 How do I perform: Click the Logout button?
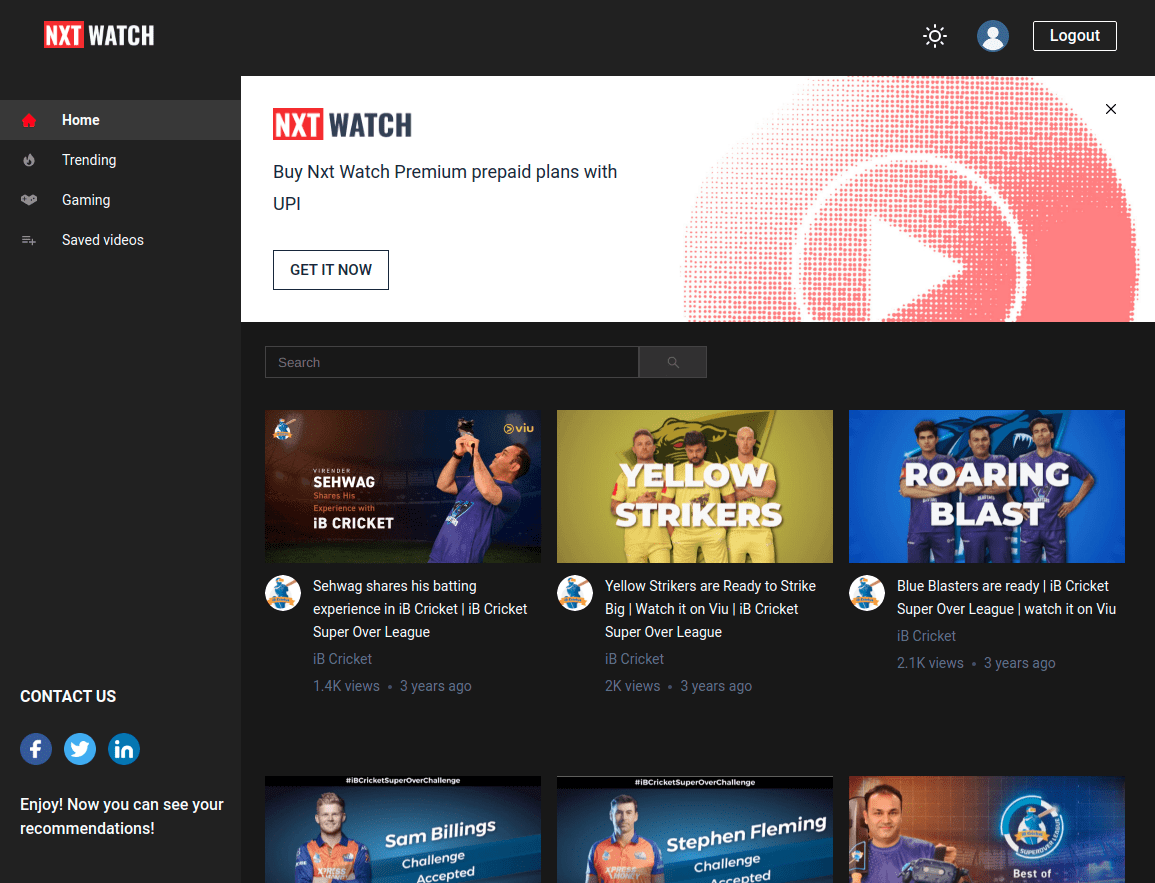pyautogui.click(x=1074, y=35)
